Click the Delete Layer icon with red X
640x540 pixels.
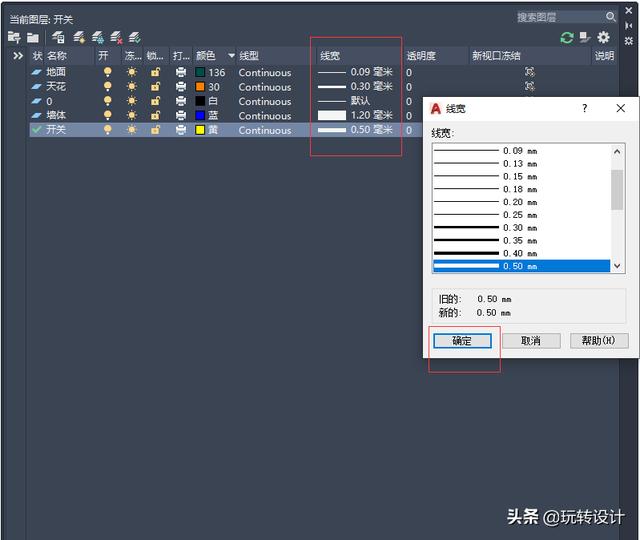[x=116, y=37]
